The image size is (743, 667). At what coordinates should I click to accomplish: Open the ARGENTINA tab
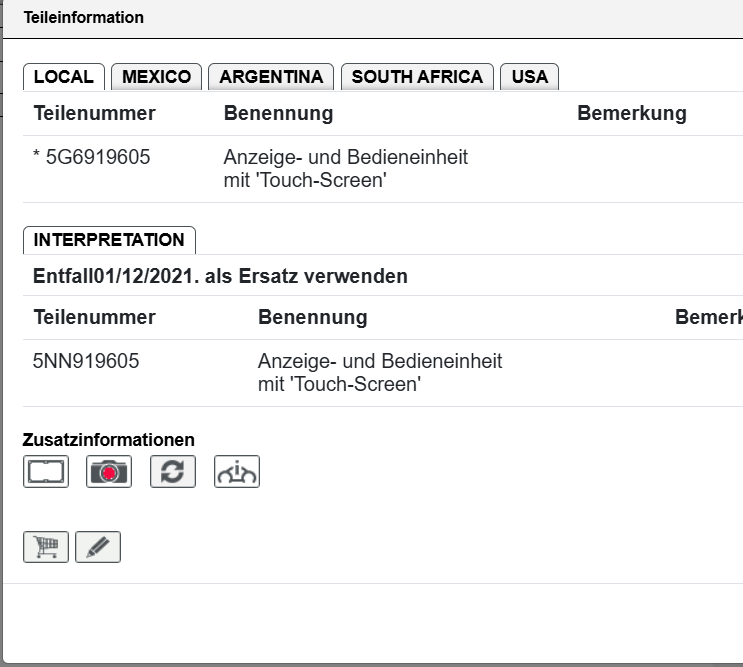click(x=271, y=77)
